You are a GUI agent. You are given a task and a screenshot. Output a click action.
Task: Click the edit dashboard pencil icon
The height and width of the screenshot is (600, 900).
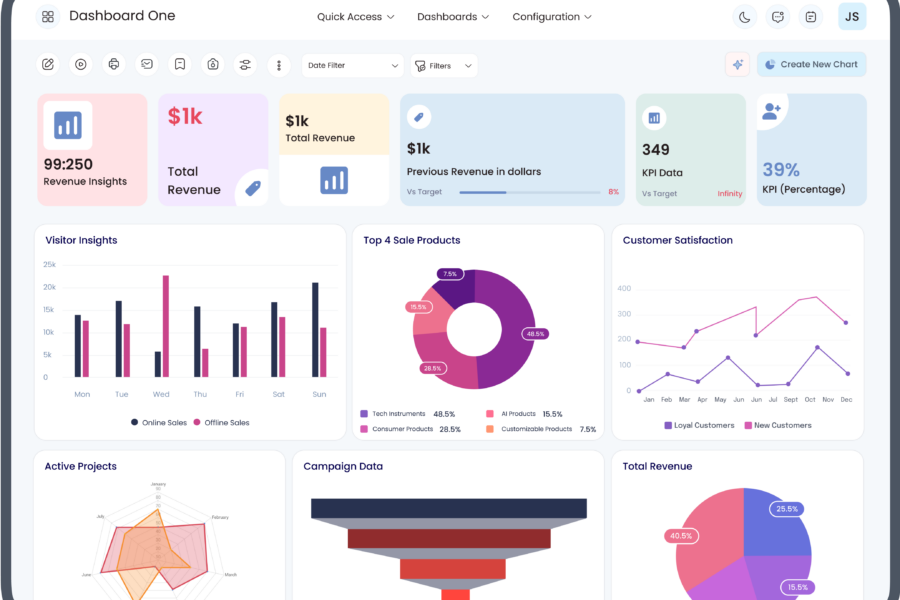(48, 65)
